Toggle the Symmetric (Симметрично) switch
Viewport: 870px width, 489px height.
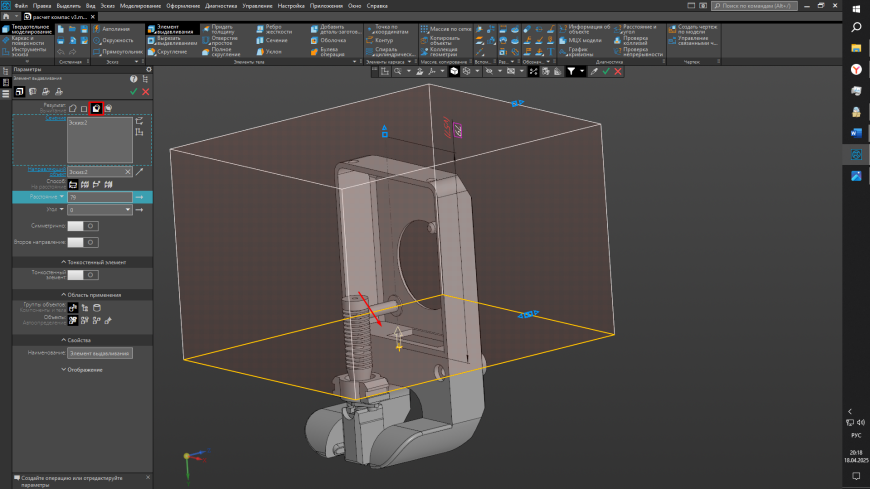(x=82, y=226)
